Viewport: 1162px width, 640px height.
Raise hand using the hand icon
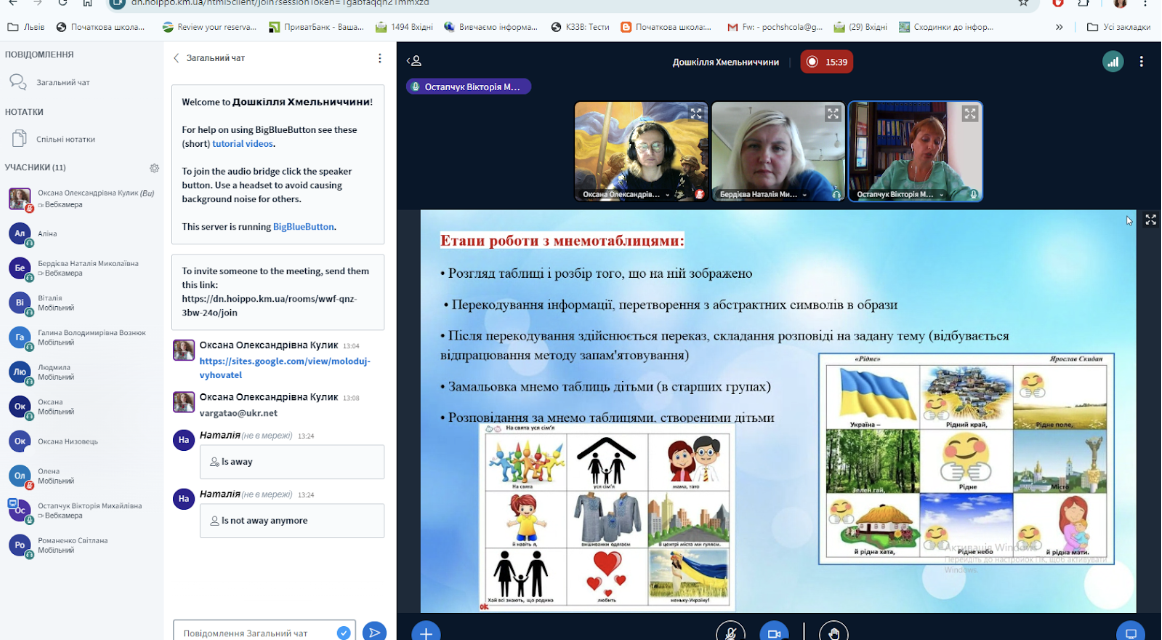(834, 633)
